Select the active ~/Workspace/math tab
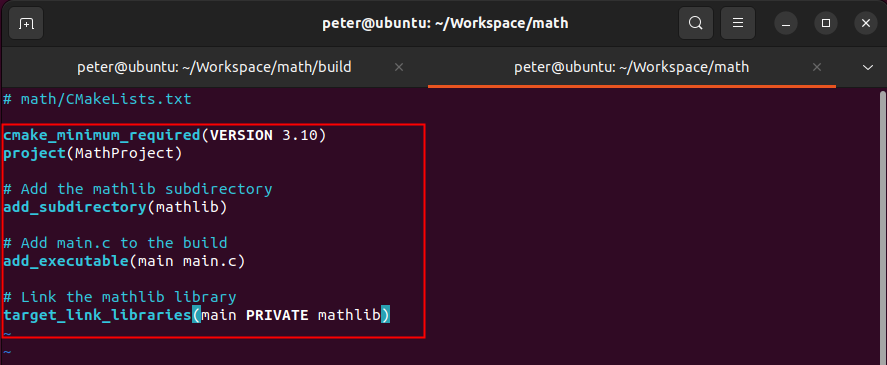This screenshot has width=887, height=365. click(632, 67)
